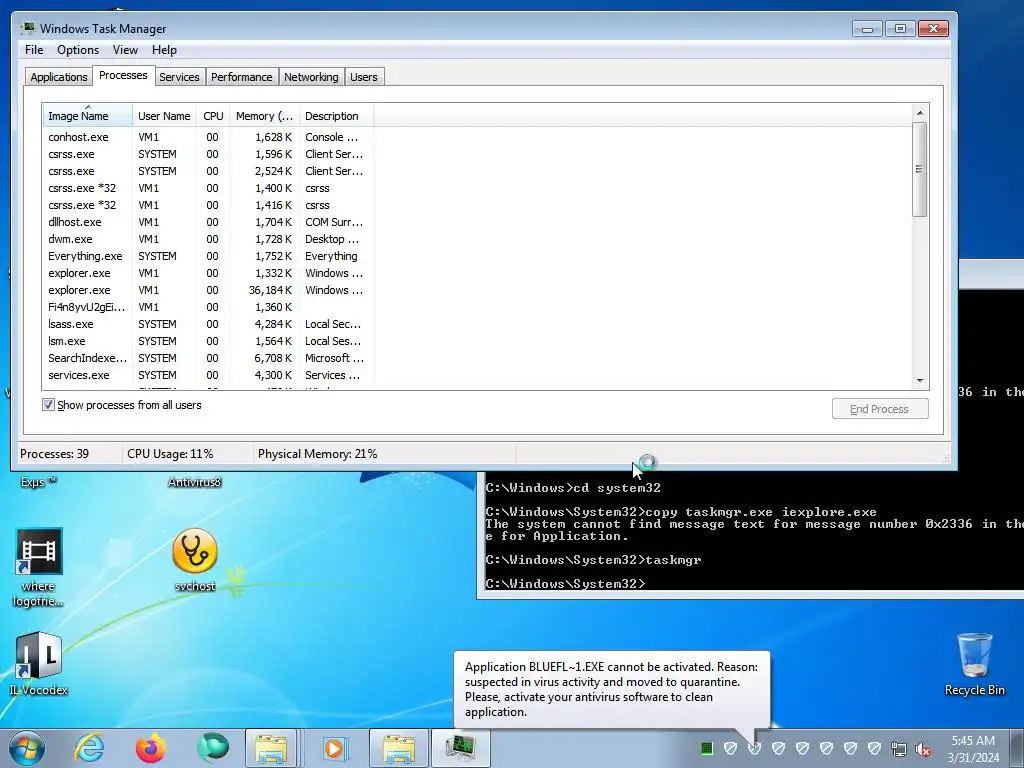1024x768 pixels.
Task: Sort by the Memory column header
Action: point(264,116)
